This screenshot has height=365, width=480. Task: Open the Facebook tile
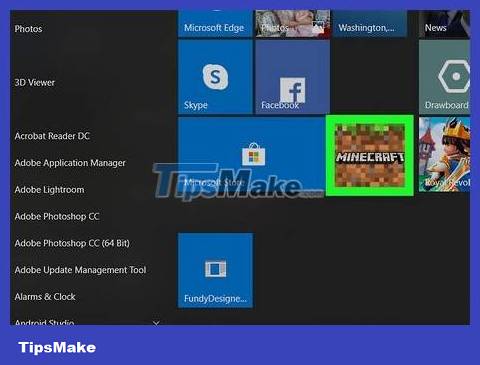click(x=292, y=77)
